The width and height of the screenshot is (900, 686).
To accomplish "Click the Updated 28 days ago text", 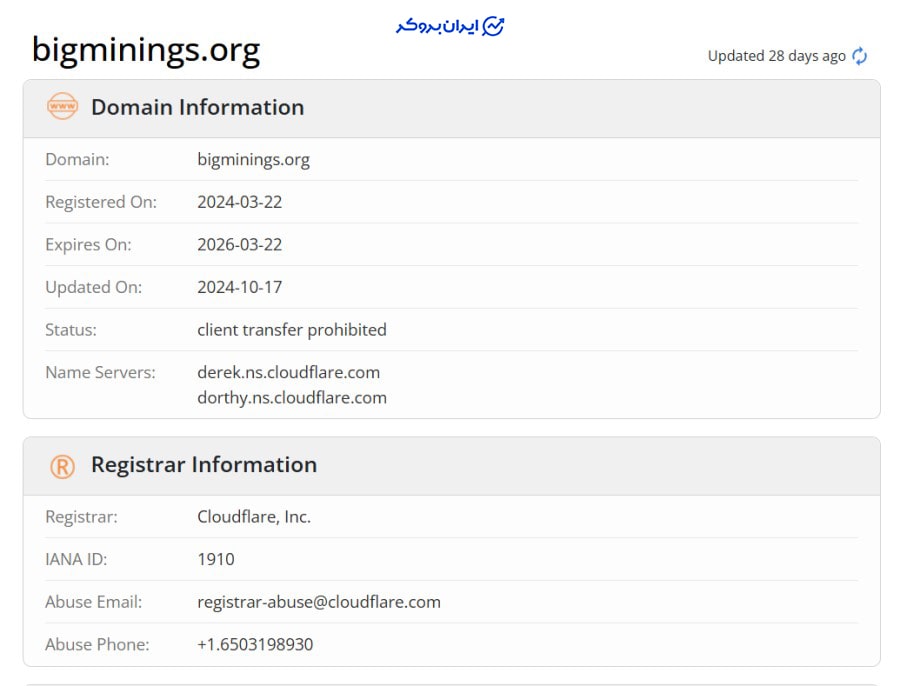I will tap(776, 56).
